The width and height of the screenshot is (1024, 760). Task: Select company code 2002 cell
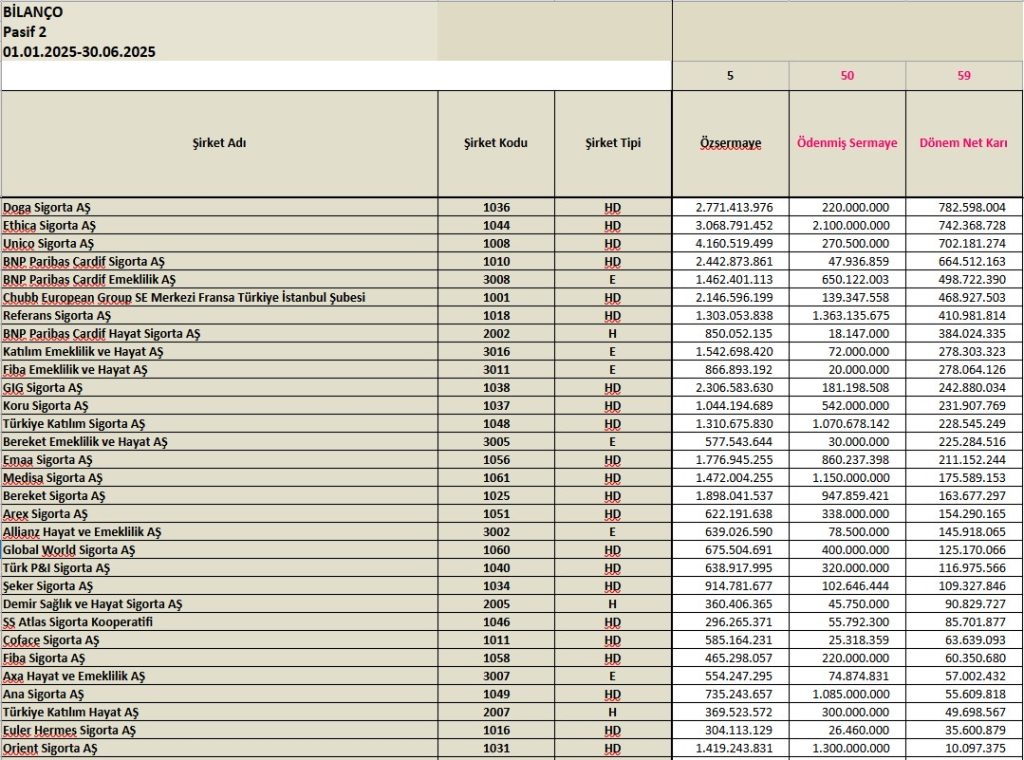pyautogui.click(x=496, y=334)
